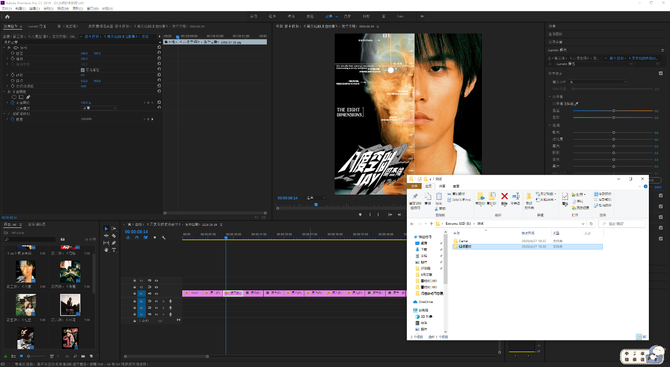This screenshot has height=367, width=670.
Task: Select the Hand tool
Action: coord(106,250)
